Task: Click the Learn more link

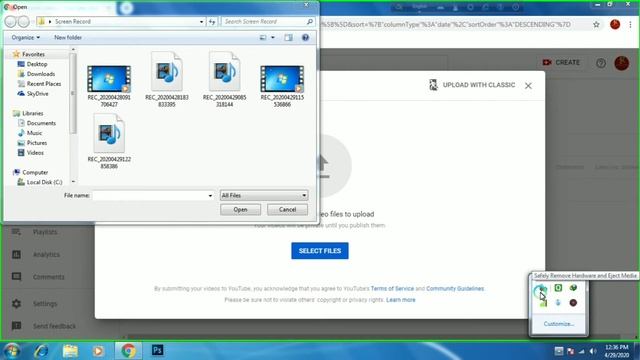Action: click(400, 300)
